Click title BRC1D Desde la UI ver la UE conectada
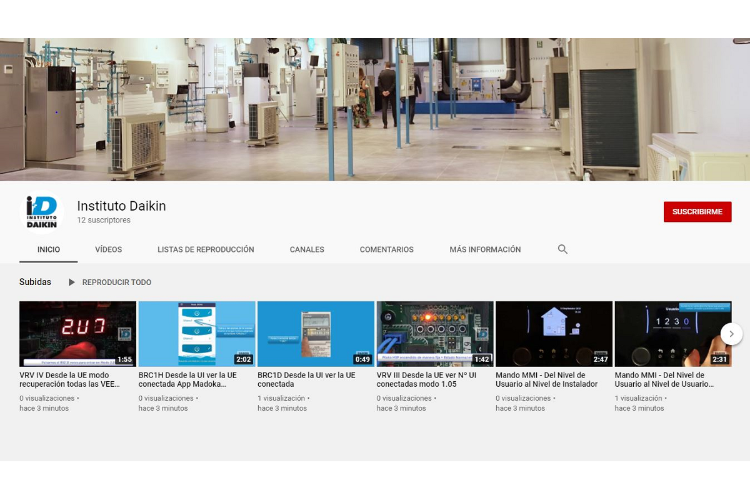The height and width of the screenshot is (500, 750). (x=306, y=379)
